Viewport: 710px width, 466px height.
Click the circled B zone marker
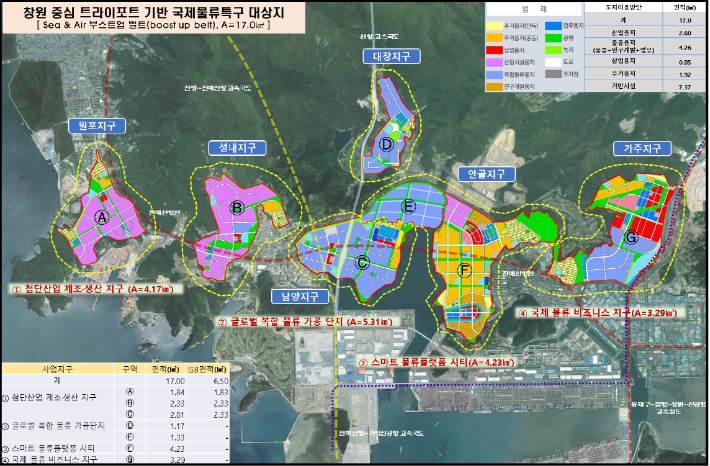[x=237, y=208]
